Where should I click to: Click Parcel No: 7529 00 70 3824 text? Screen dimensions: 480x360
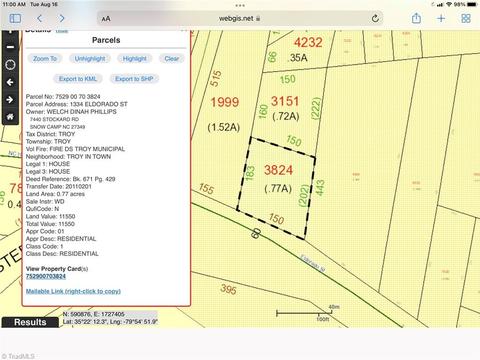(63, 97)
